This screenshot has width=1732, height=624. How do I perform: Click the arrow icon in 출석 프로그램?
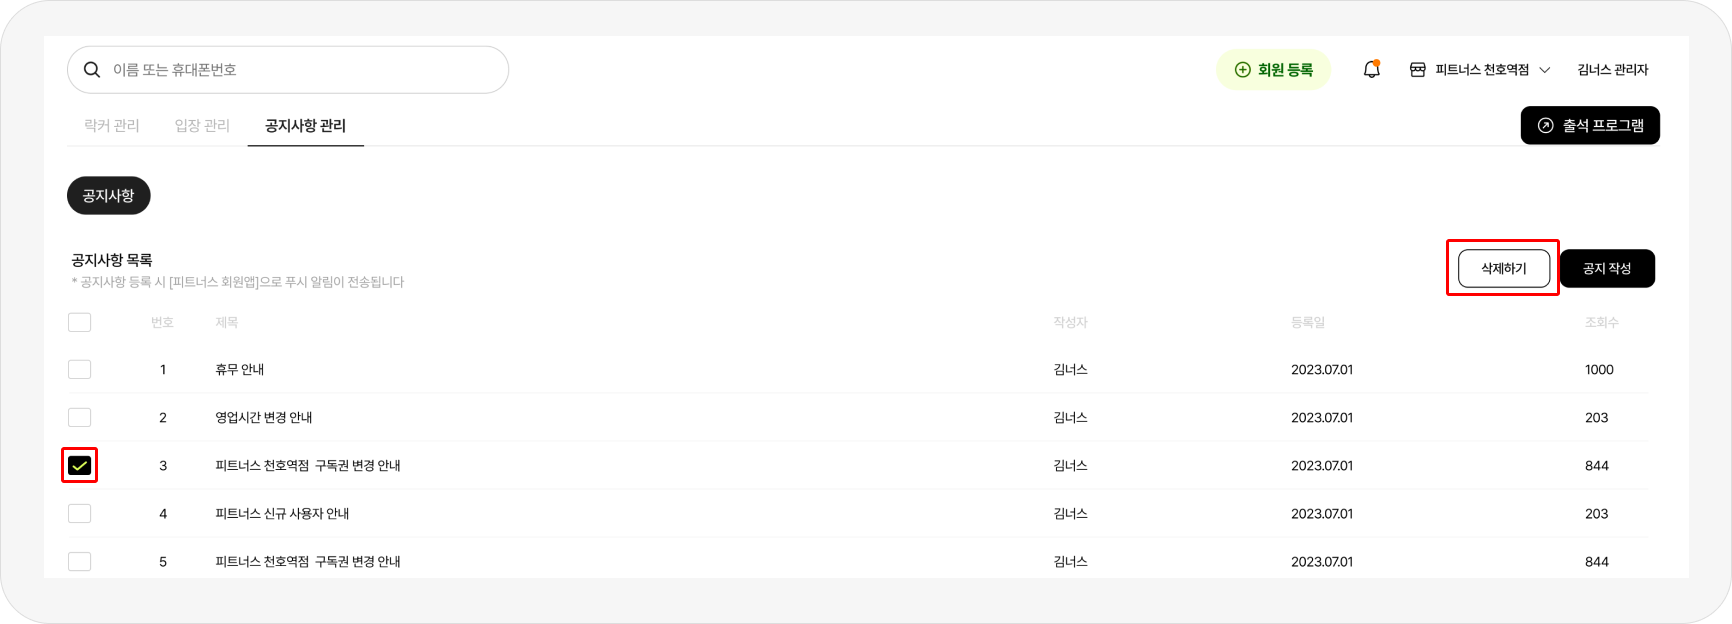click(1545, 126)
